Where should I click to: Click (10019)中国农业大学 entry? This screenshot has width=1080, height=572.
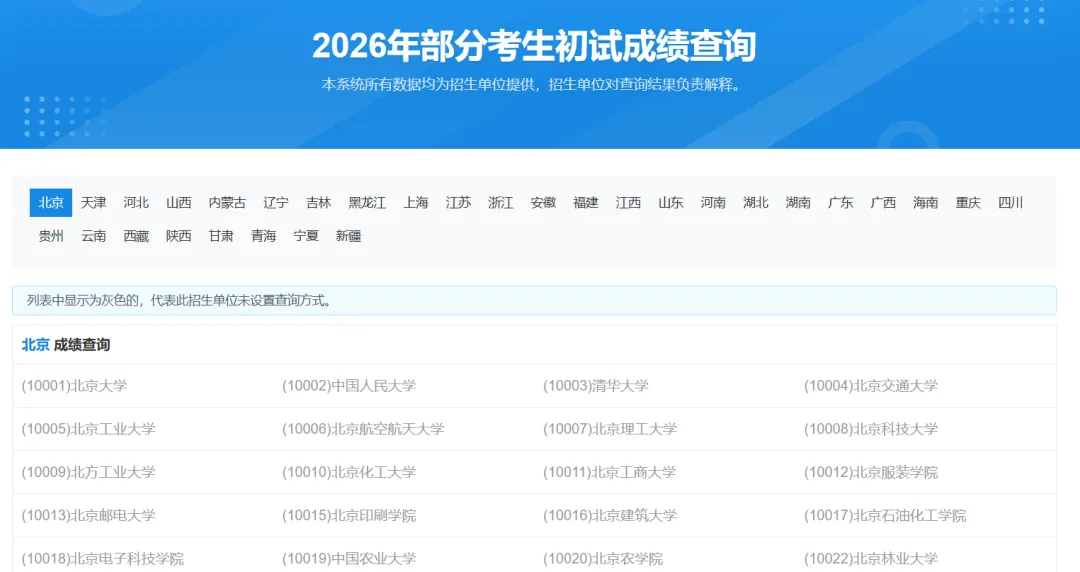[349, 559]
